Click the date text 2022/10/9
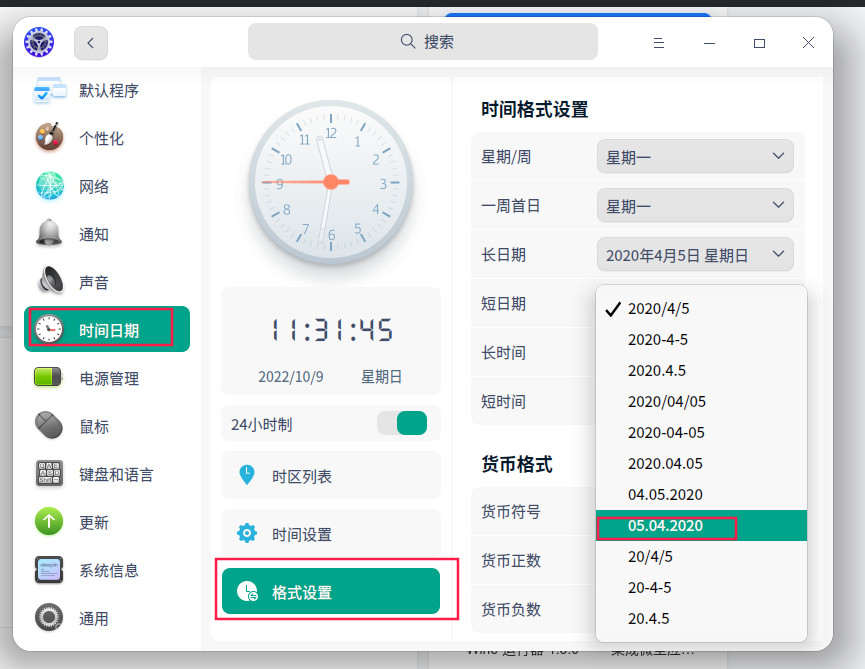This screenshot has height=669, width=865. coord(291,377)
